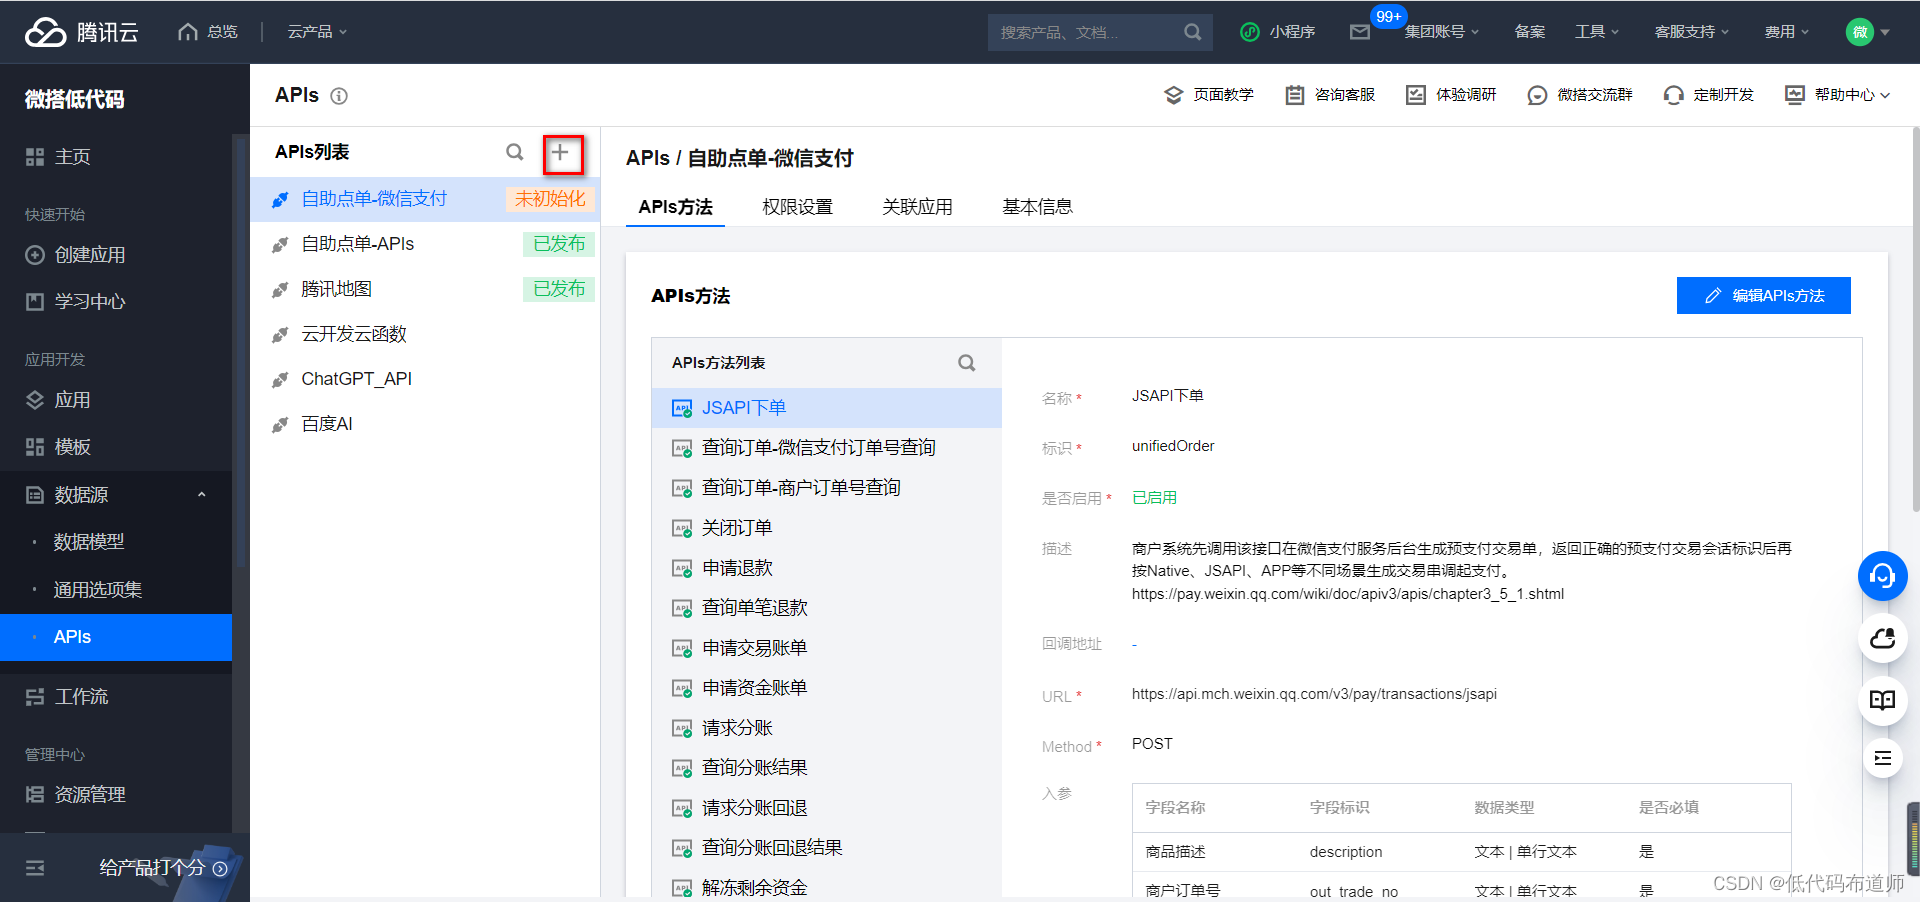Open the account dropdown arrow beside avatar
This screenshot has width=1920, height=902.
[1885, 32]
